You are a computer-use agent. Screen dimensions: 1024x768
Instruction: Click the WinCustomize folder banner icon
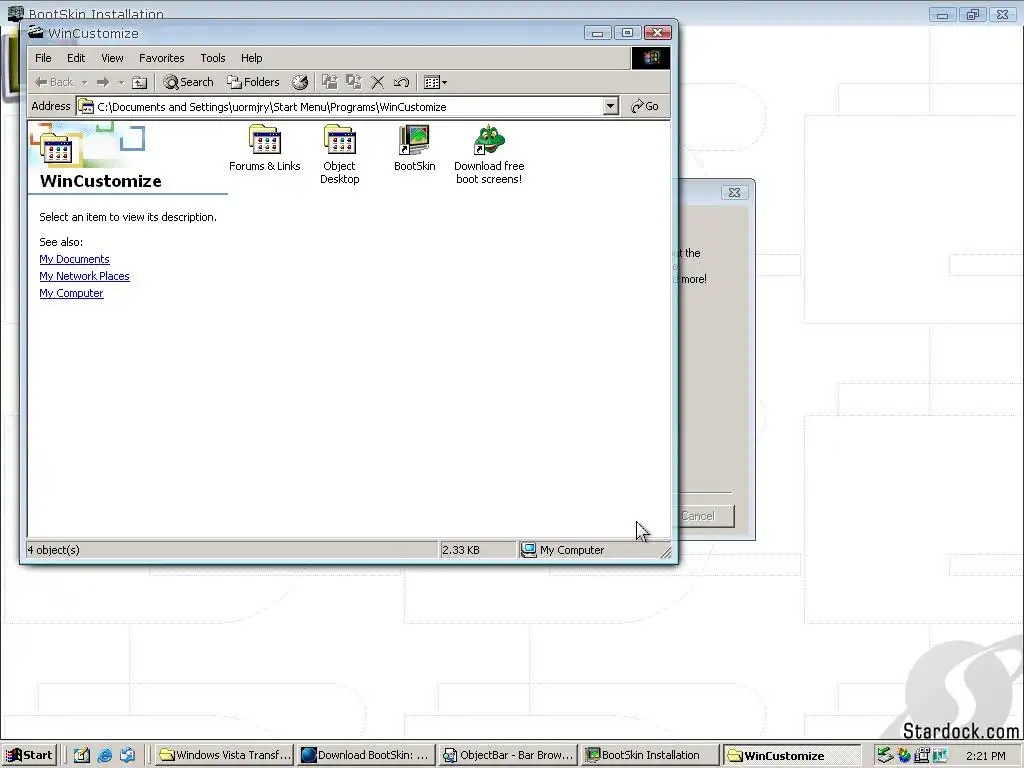tap(56, 148)
